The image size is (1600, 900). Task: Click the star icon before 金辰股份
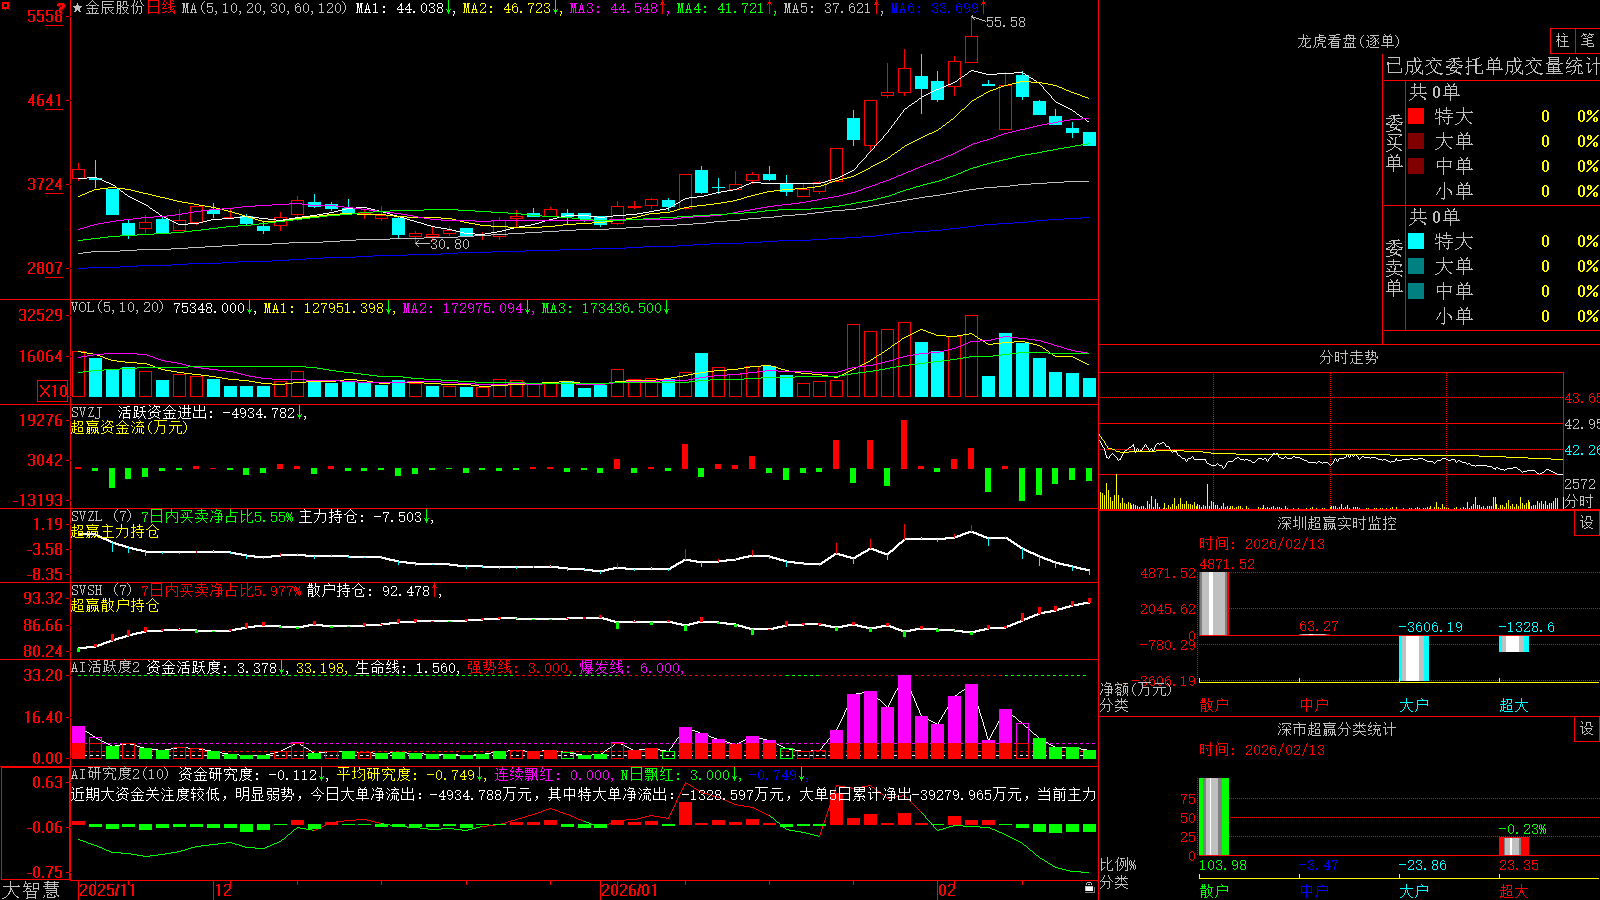[77, 8]
